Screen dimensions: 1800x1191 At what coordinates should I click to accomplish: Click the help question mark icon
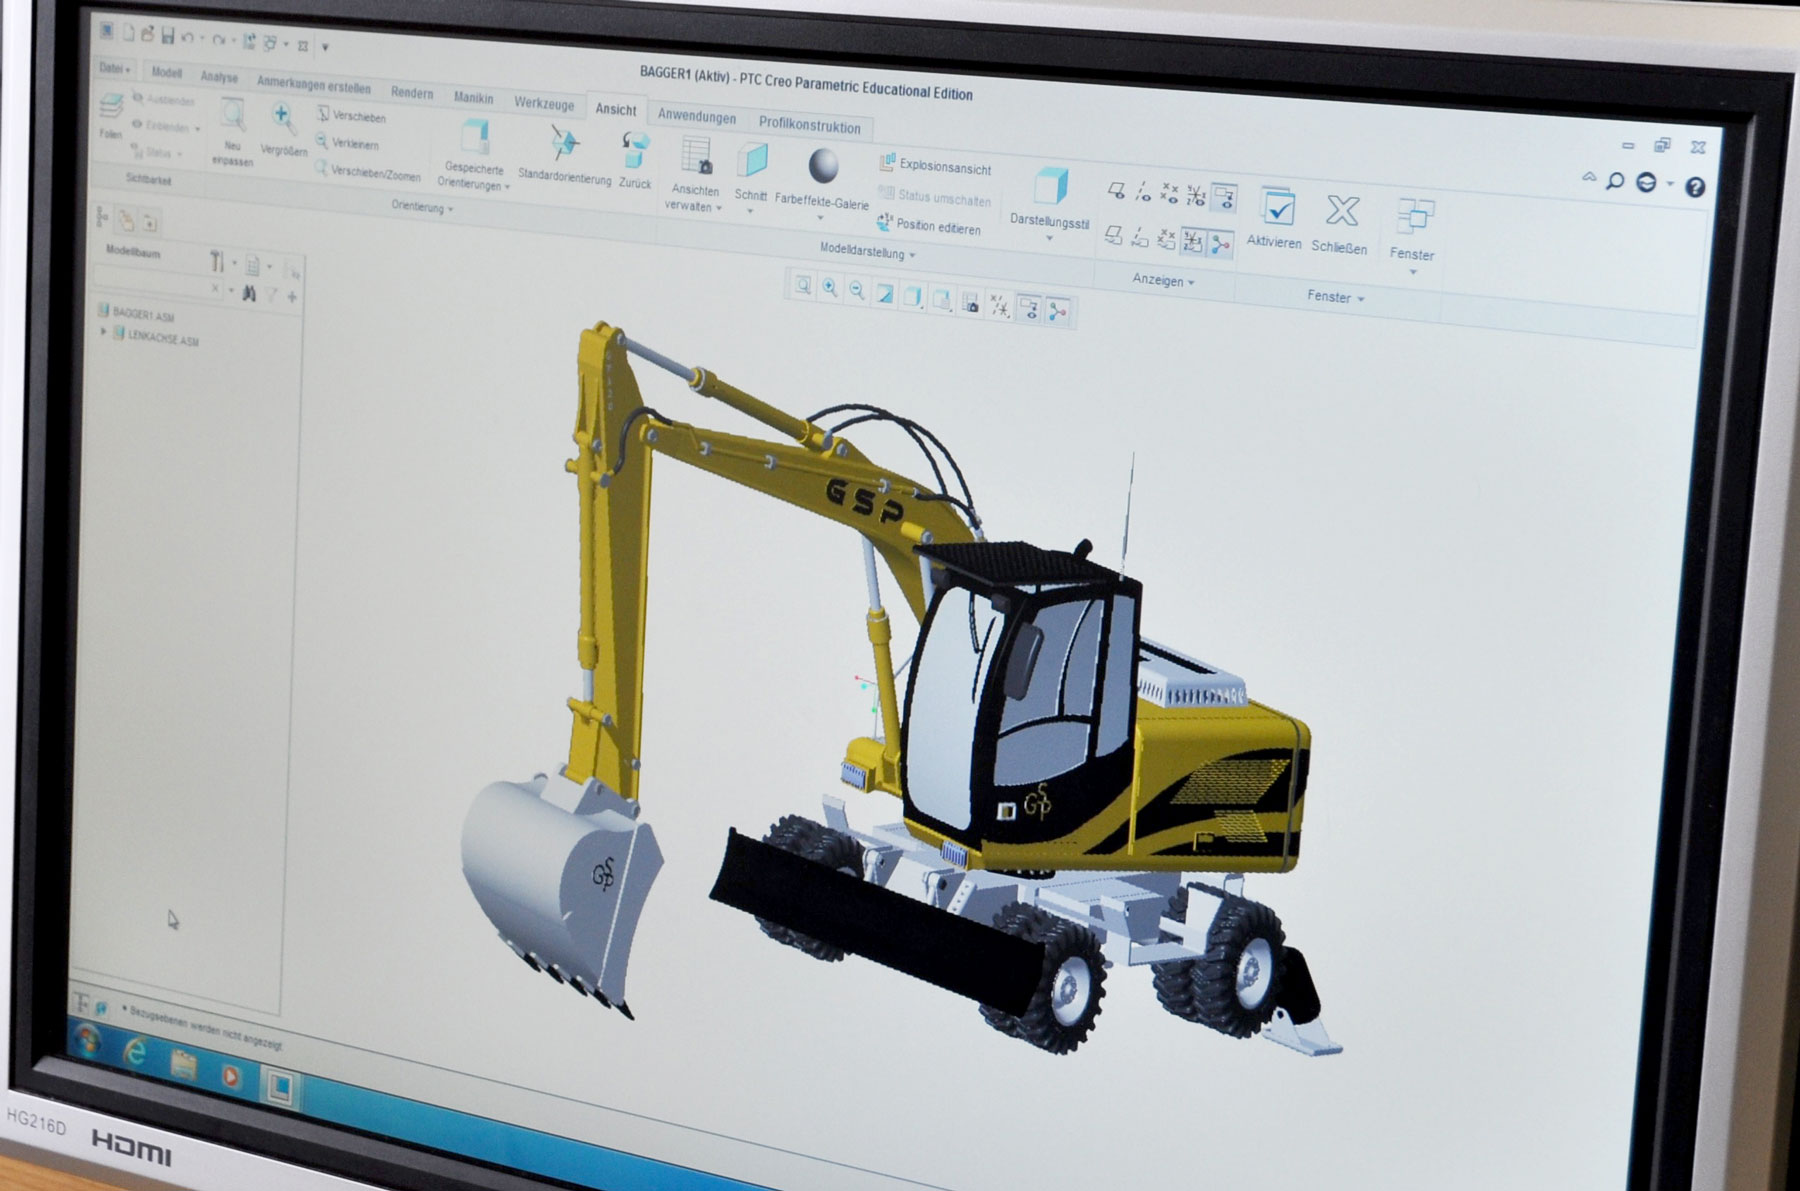1695,187
